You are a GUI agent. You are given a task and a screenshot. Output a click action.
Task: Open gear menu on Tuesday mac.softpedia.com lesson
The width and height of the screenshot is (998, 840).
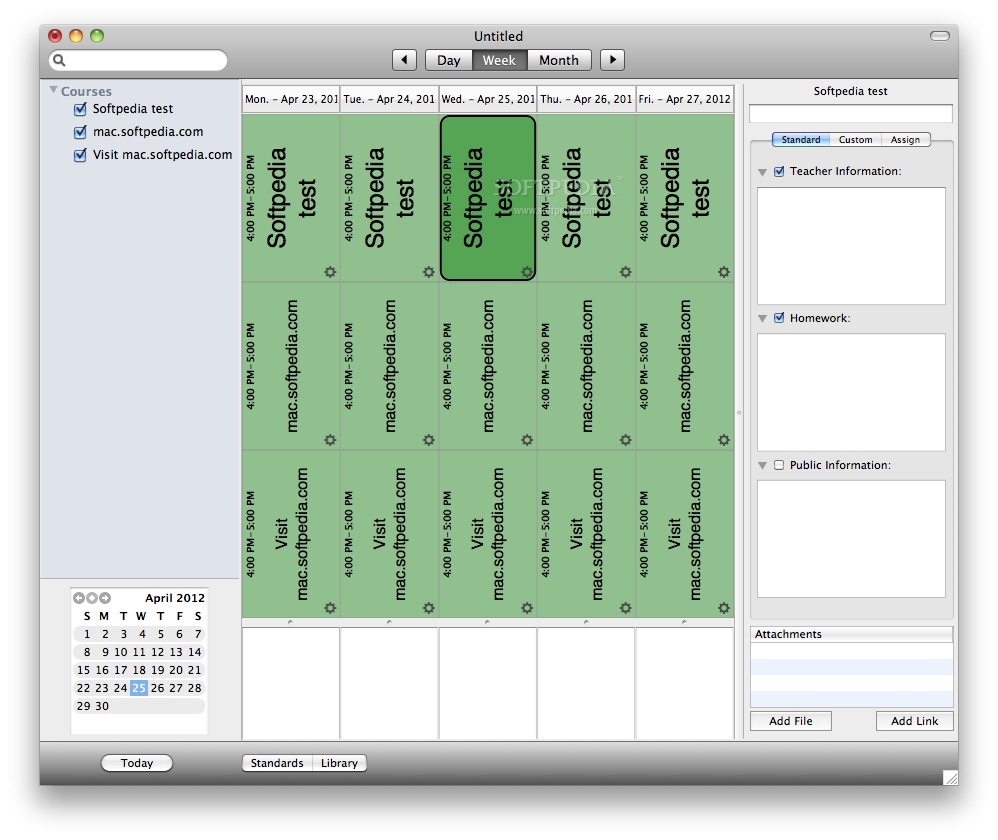[x=428, y=440]
